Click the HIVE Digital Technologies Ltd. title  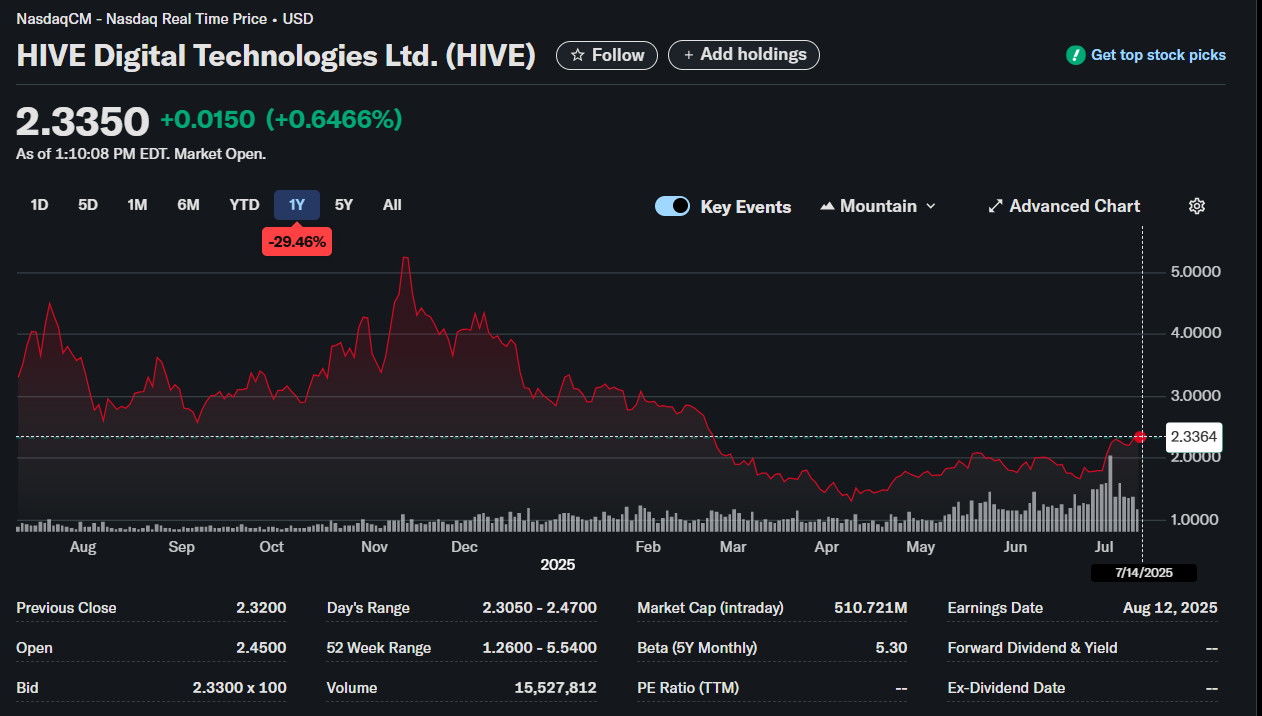pyautogui.click(x=276, y=56)
